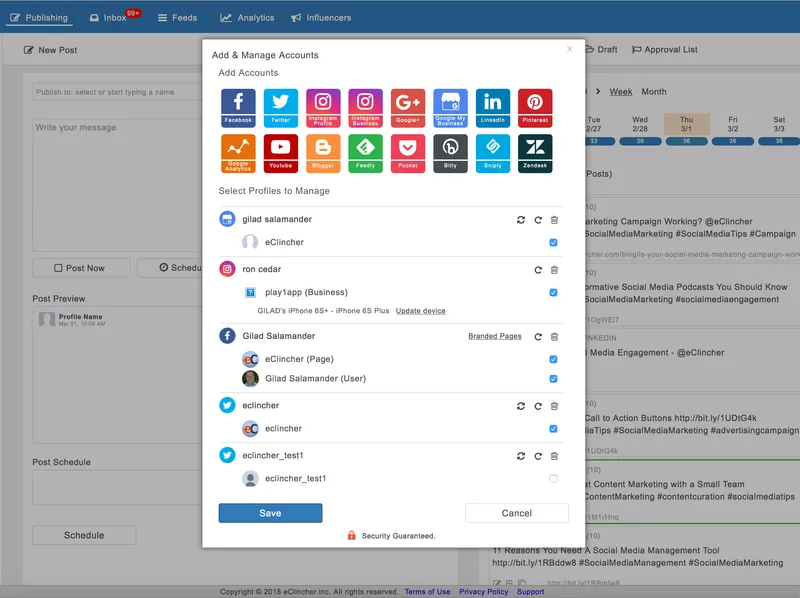Screen dimensions: 800x598
Task: Cancel the Add & Manage Accounts dialog
Action: 517,513
